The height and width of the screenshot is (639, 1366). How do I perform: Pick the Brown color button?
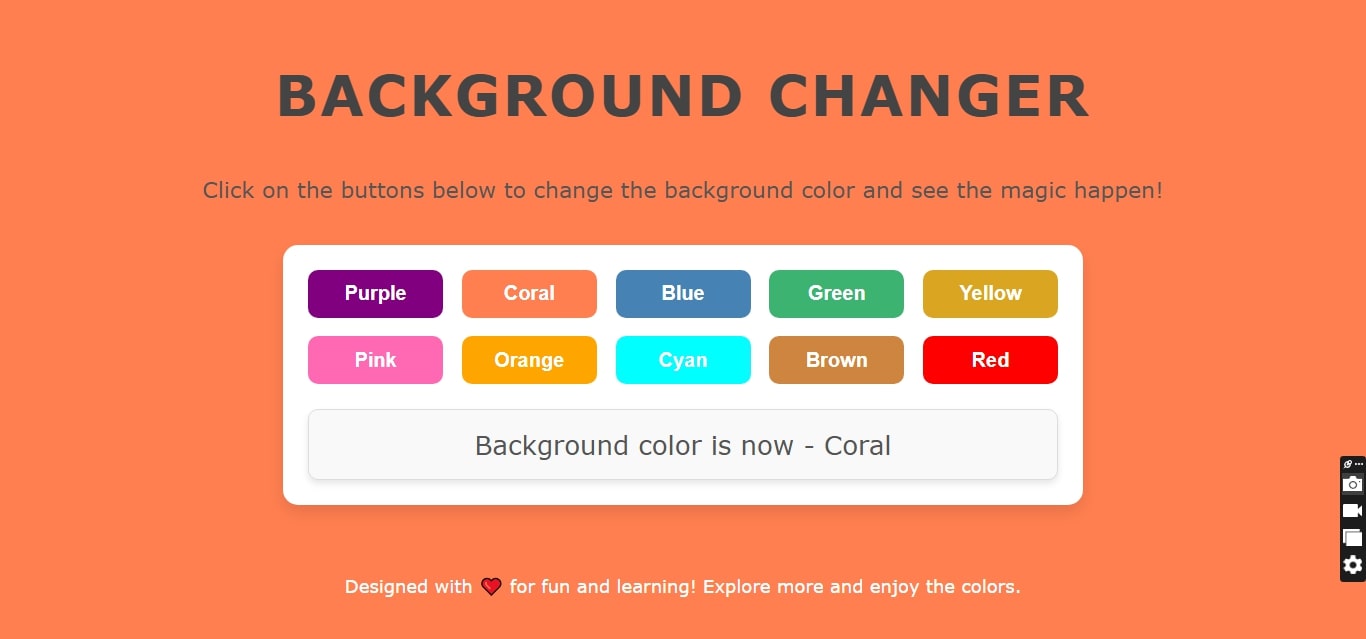tap(836, 360)
